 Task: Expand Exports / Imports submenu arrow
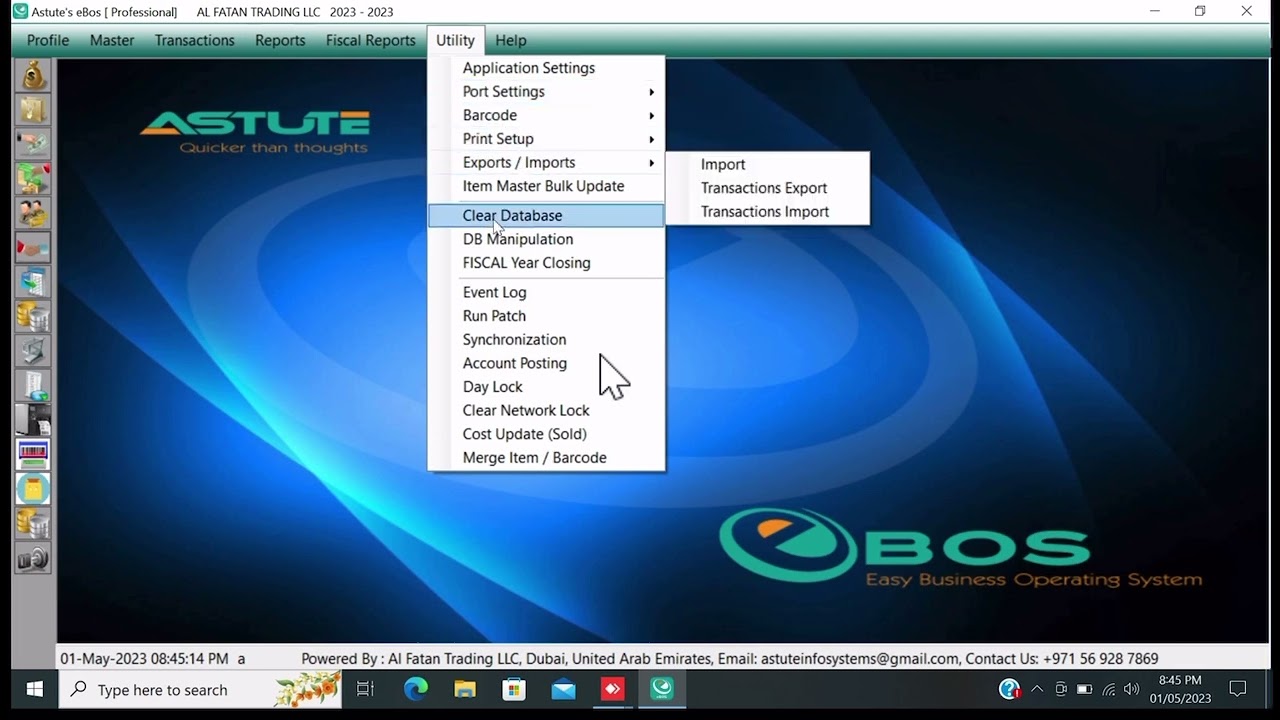pyautogui.click(x=651, y=163)
